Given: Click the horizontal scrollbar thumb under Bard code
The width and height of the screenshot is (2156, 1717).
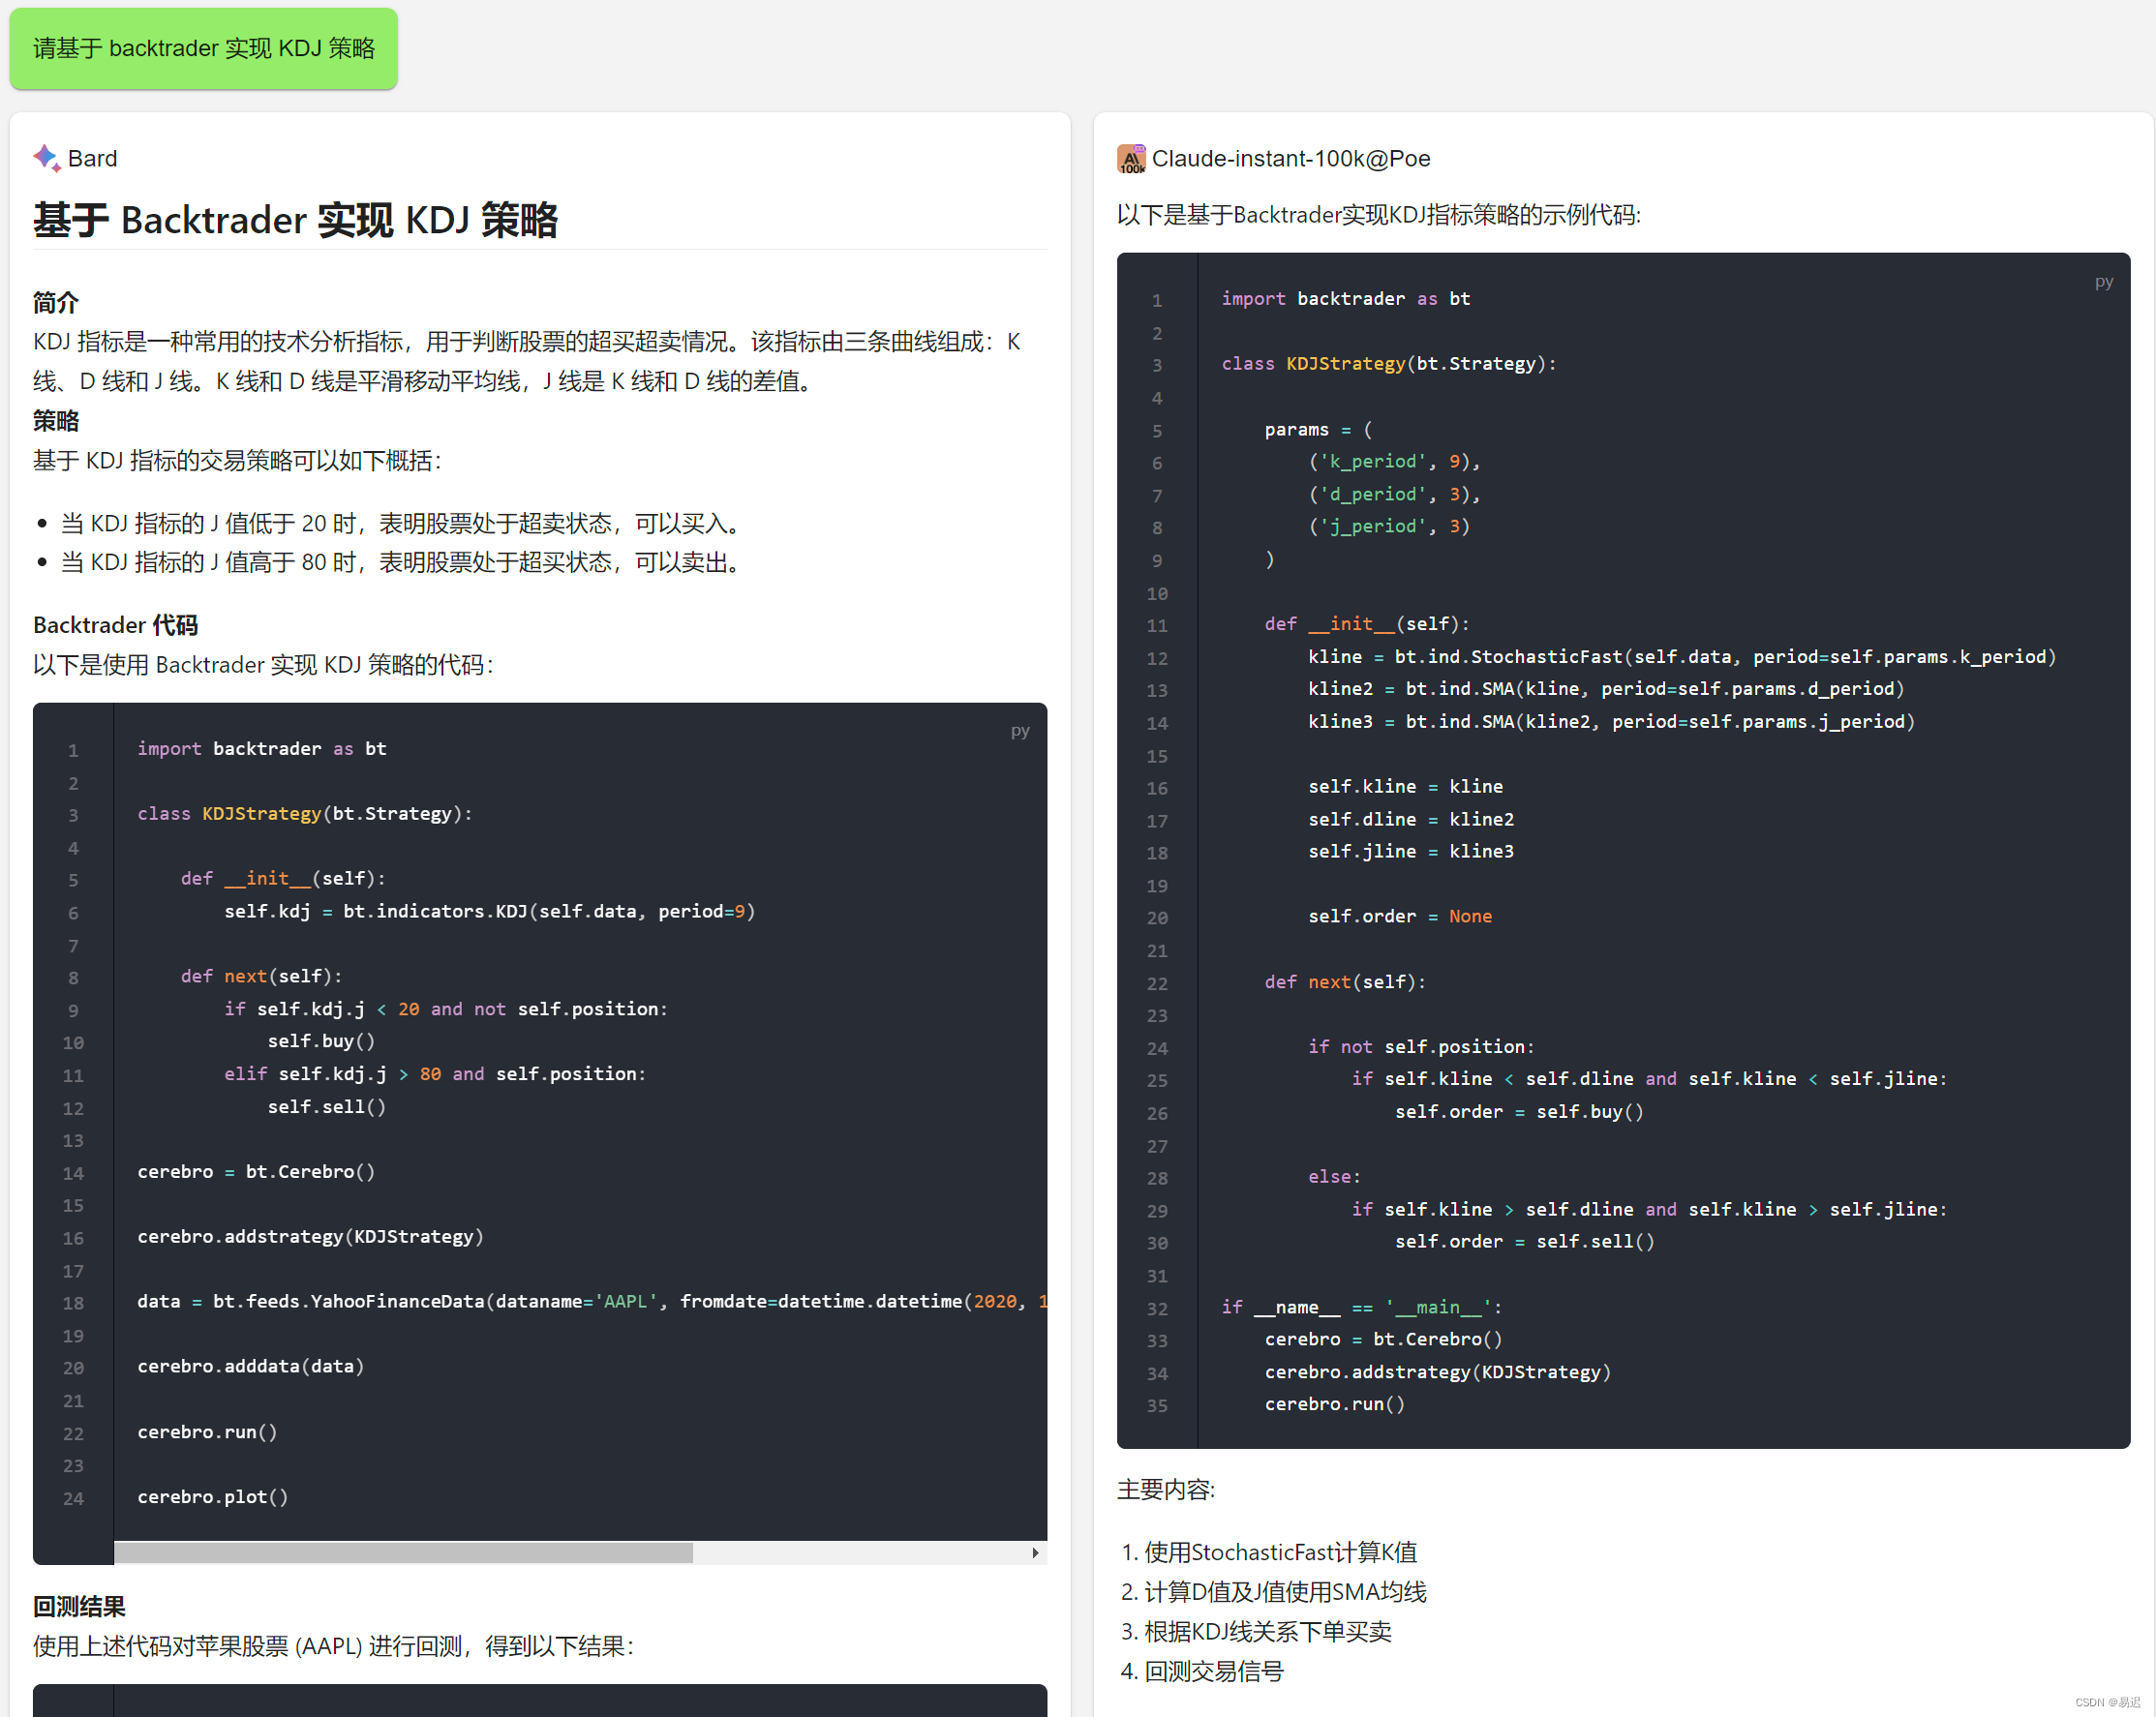Looking at the screenshot, I should coord(404,1552).
